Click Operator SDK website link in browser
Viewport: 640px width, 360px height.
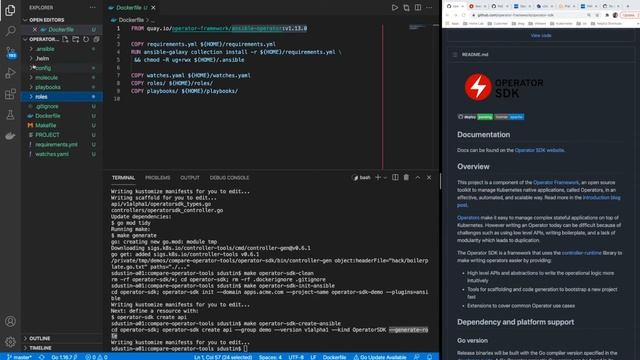coord(539,150)
